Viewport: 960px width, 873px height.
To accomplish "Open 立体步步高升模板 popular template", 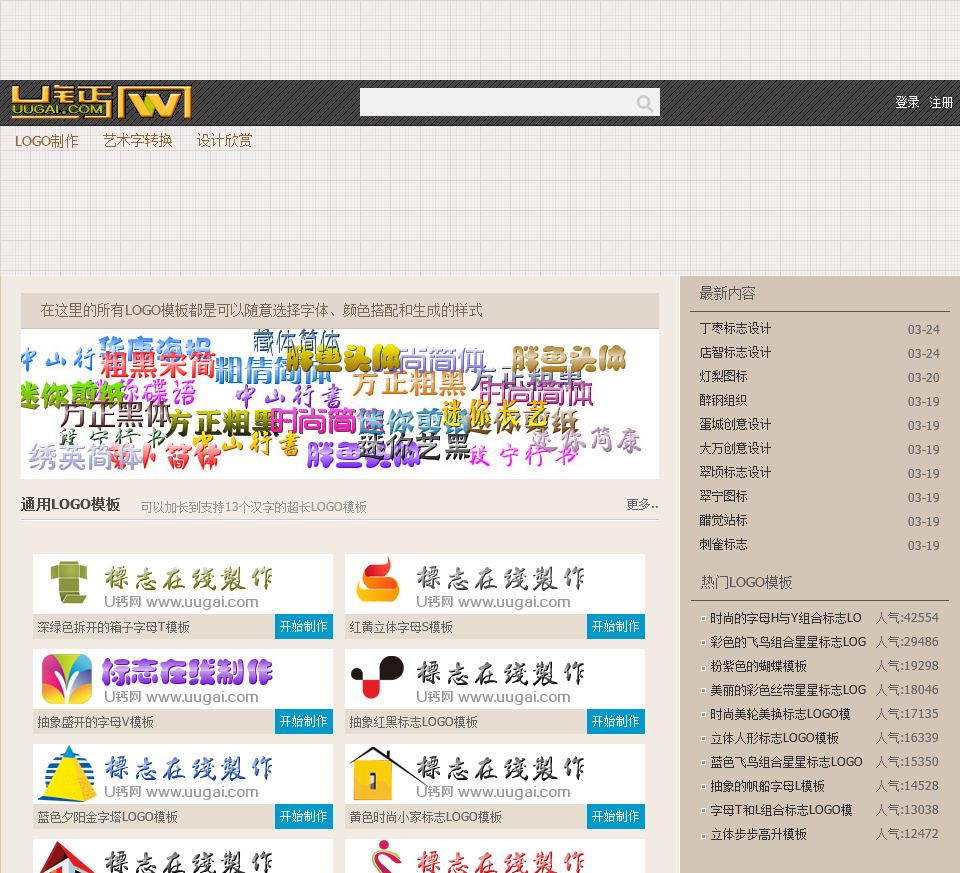I will coord(758,834).
